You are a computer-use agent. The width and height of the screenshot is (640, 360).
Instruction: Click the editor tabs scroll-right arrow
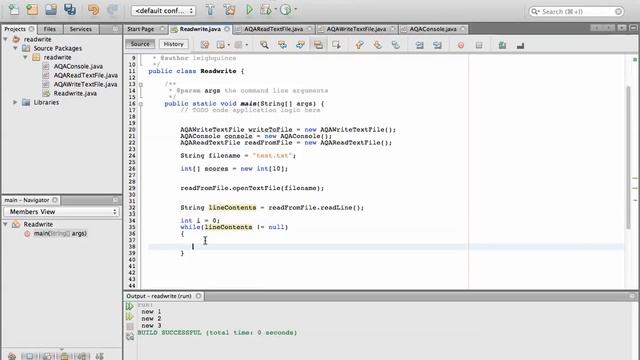(x=609, y=28)
